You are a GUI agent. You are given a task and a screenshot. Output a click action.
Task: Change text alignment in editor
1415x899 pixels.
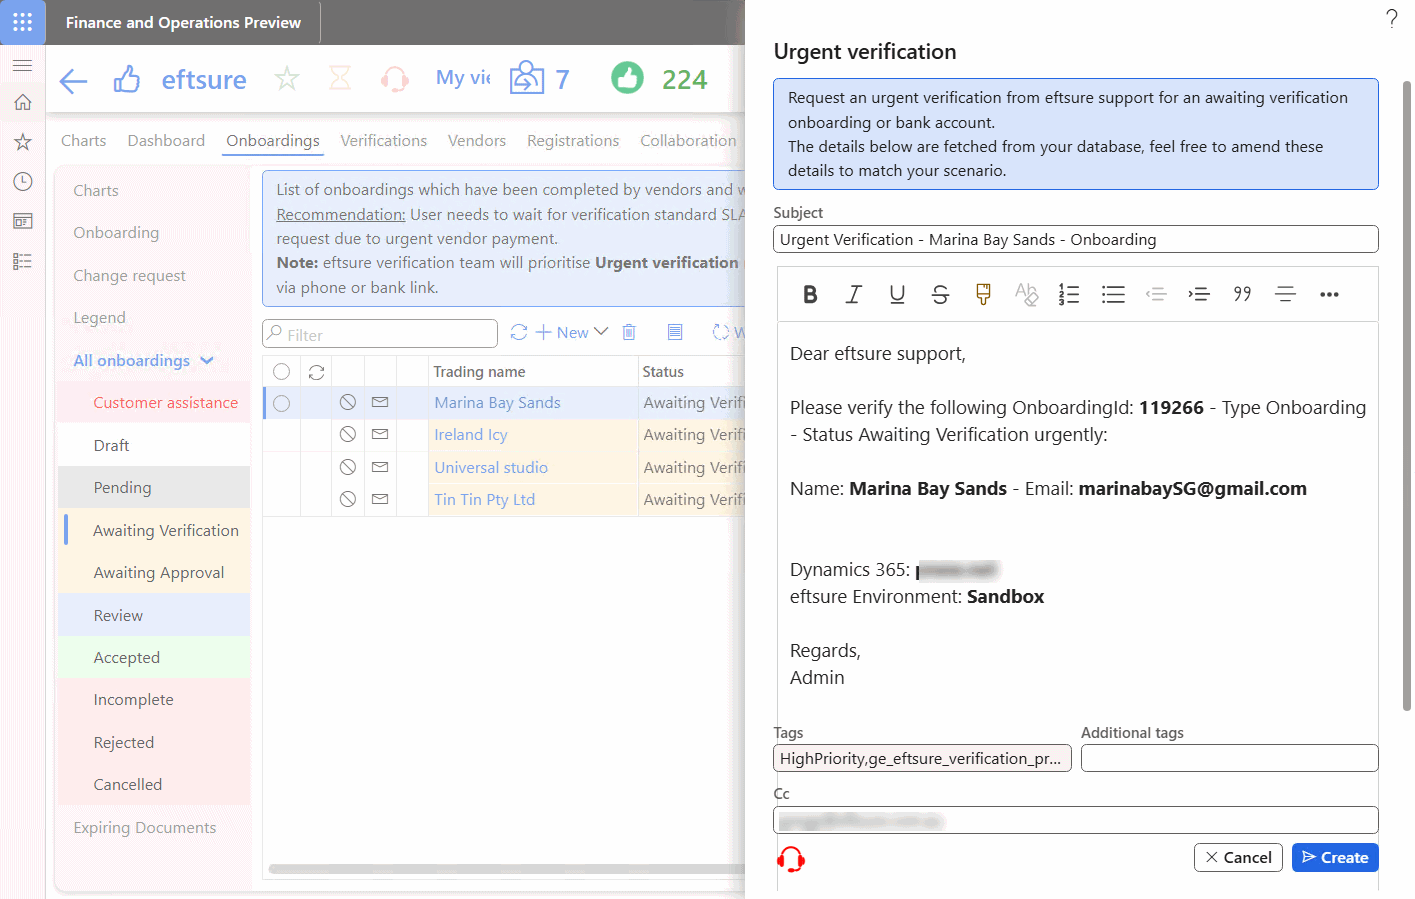pos(1285,294)
